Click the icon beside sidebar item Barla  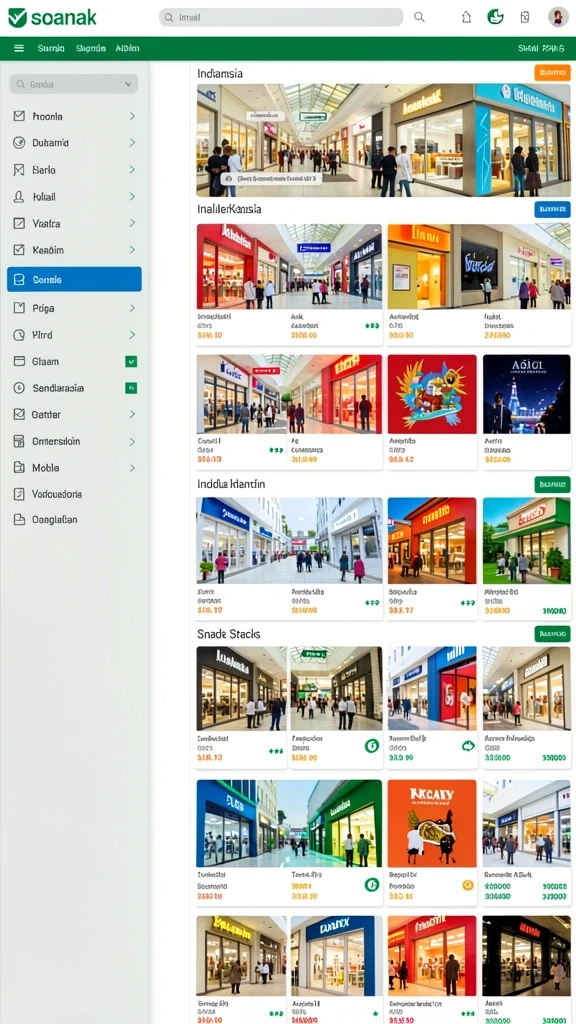[19, 170]
